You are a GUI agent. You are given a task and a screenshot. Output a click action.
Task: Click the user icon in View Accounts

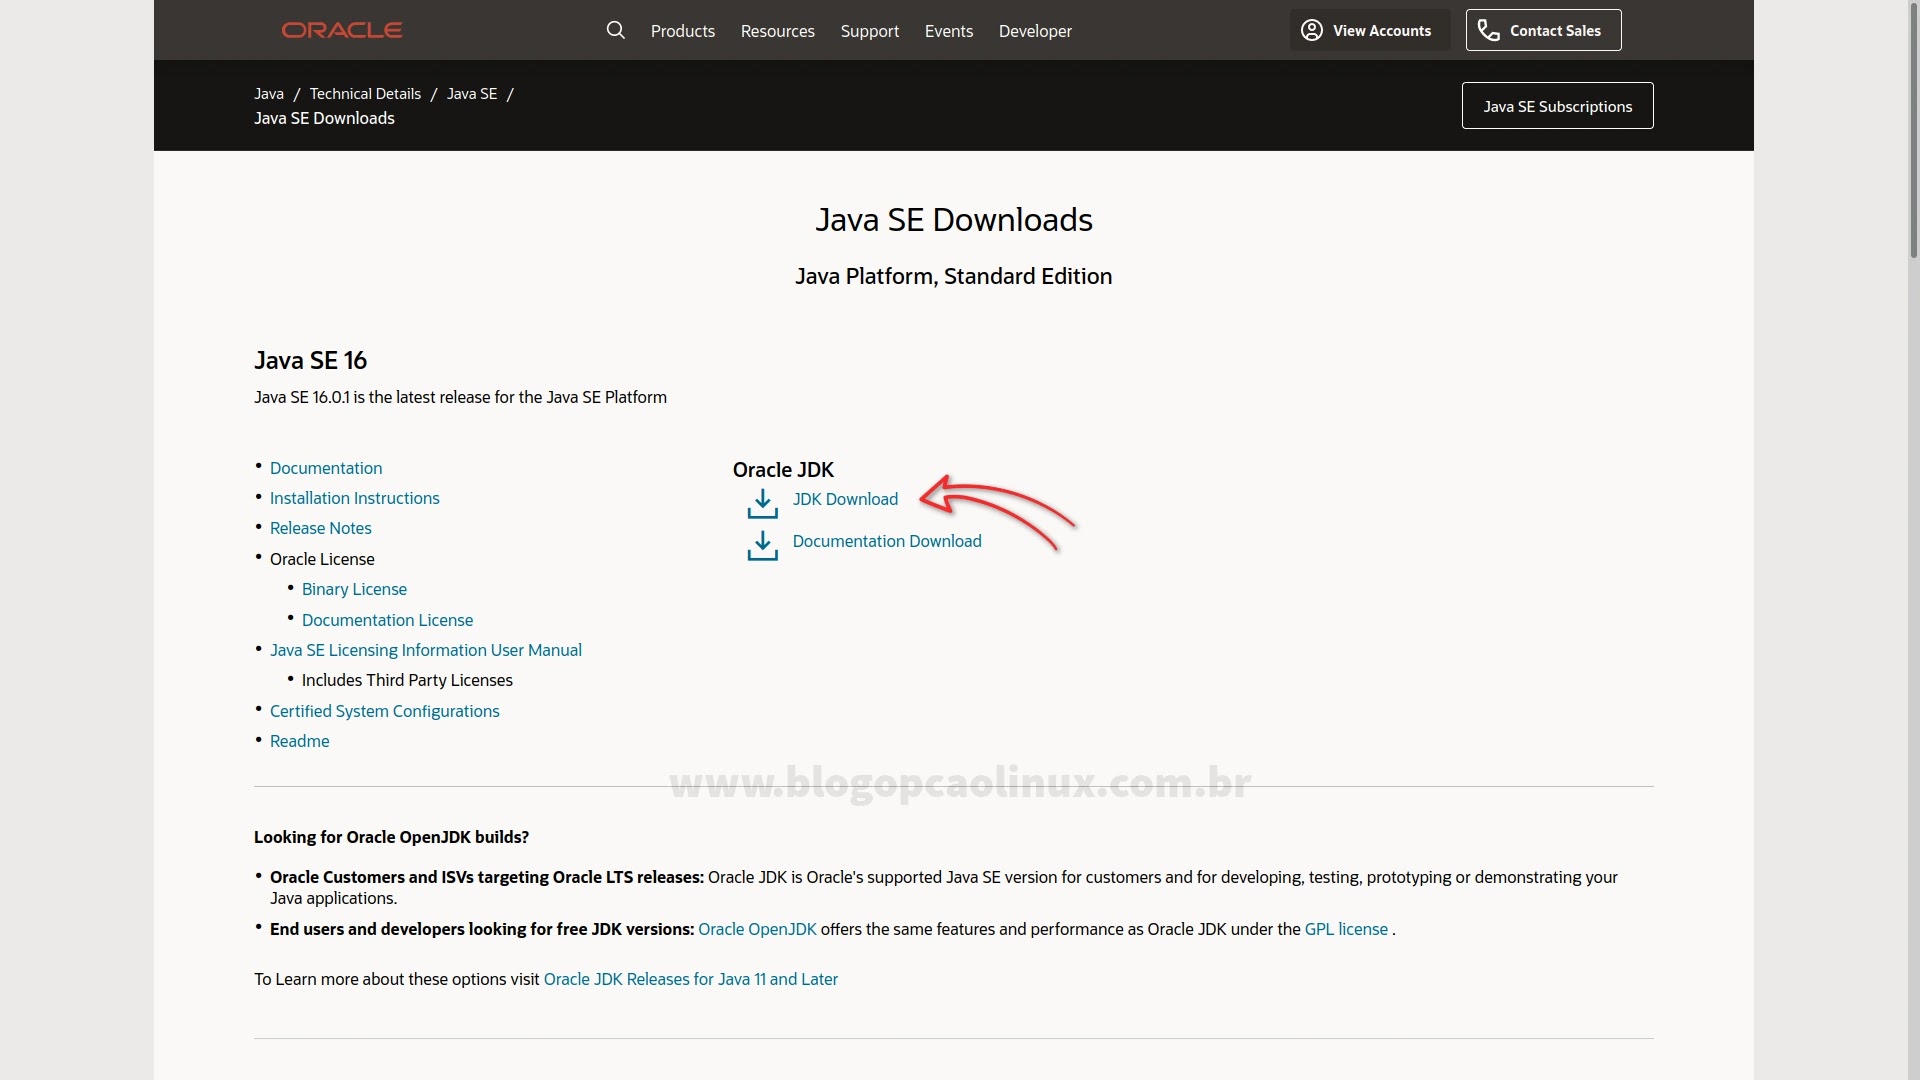pyautogui.click(x=1311, y=30)
